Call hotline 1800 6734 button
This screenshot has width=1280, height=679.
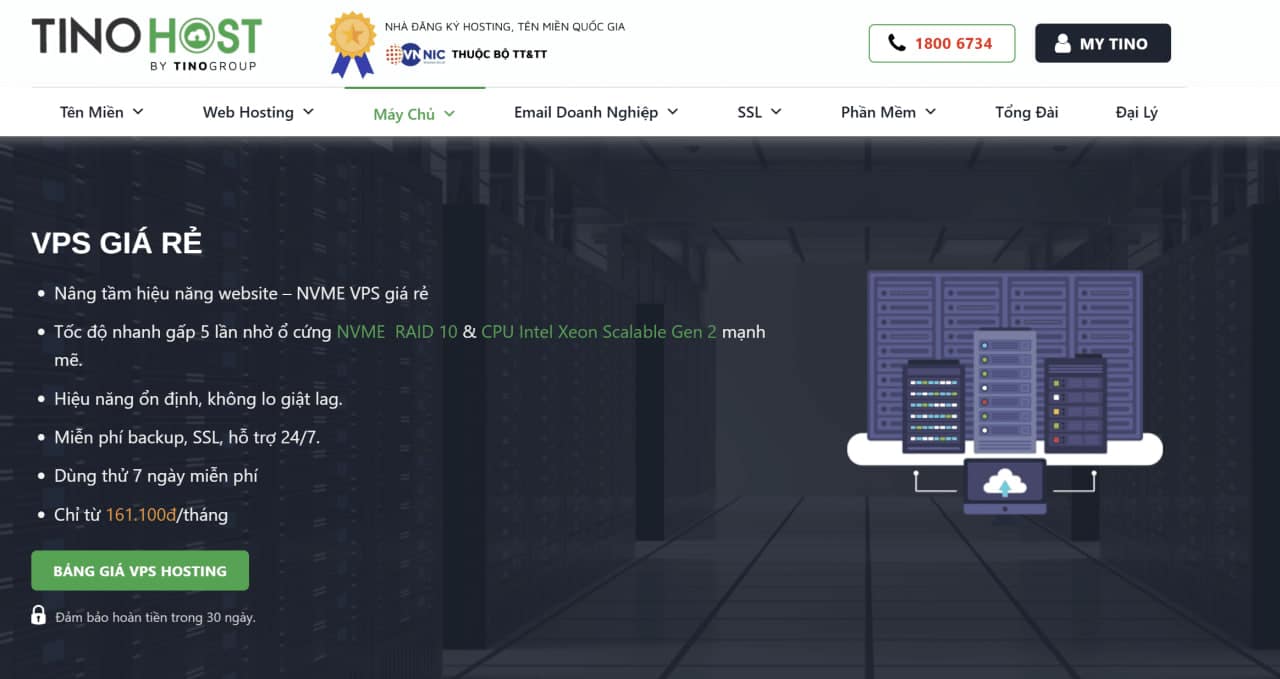(x=942, y=44)
